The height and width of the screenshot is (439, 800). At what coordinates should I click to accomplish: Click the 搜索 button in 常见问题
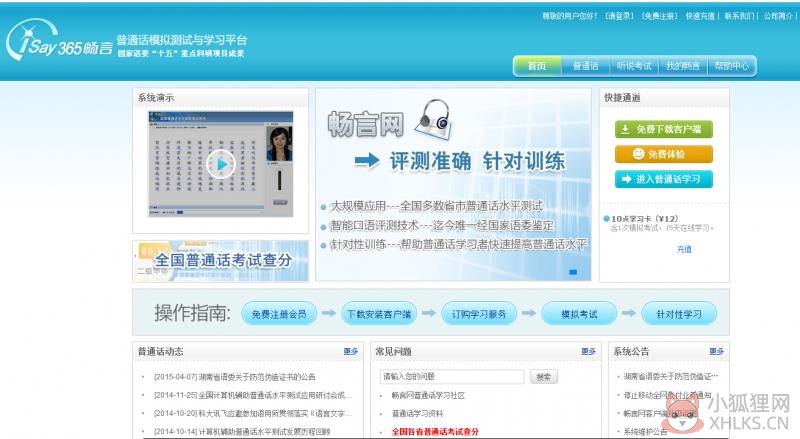pyautogui.click(x=543, y=377)
